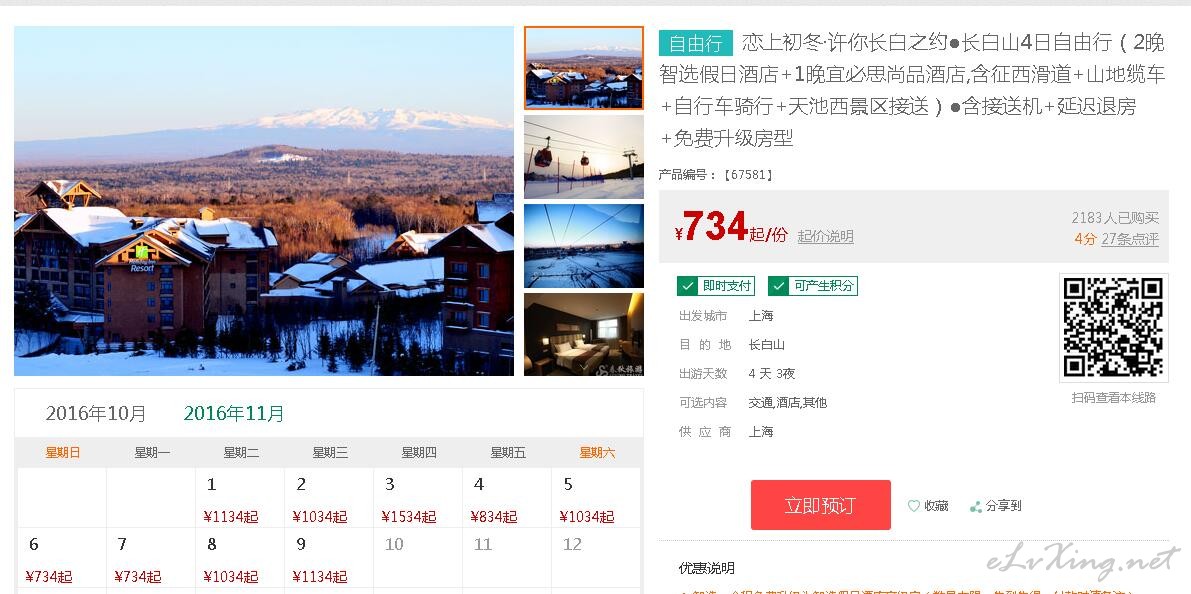Viewport: 1191px width, 594px height.
Task: Pick November 3 priced ¥1534起
Action: pos(417,498)
